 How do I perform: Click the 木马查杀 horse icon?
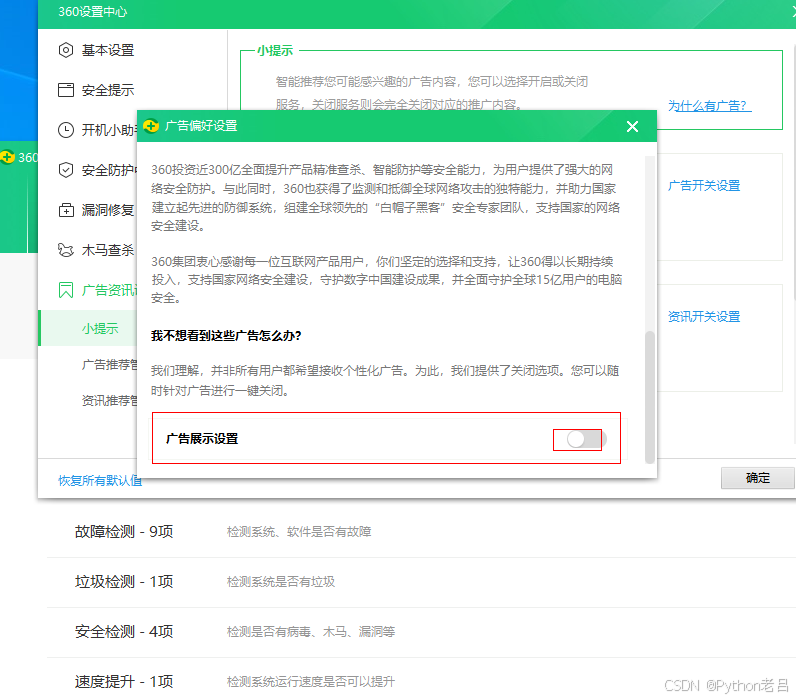(65, 250)
